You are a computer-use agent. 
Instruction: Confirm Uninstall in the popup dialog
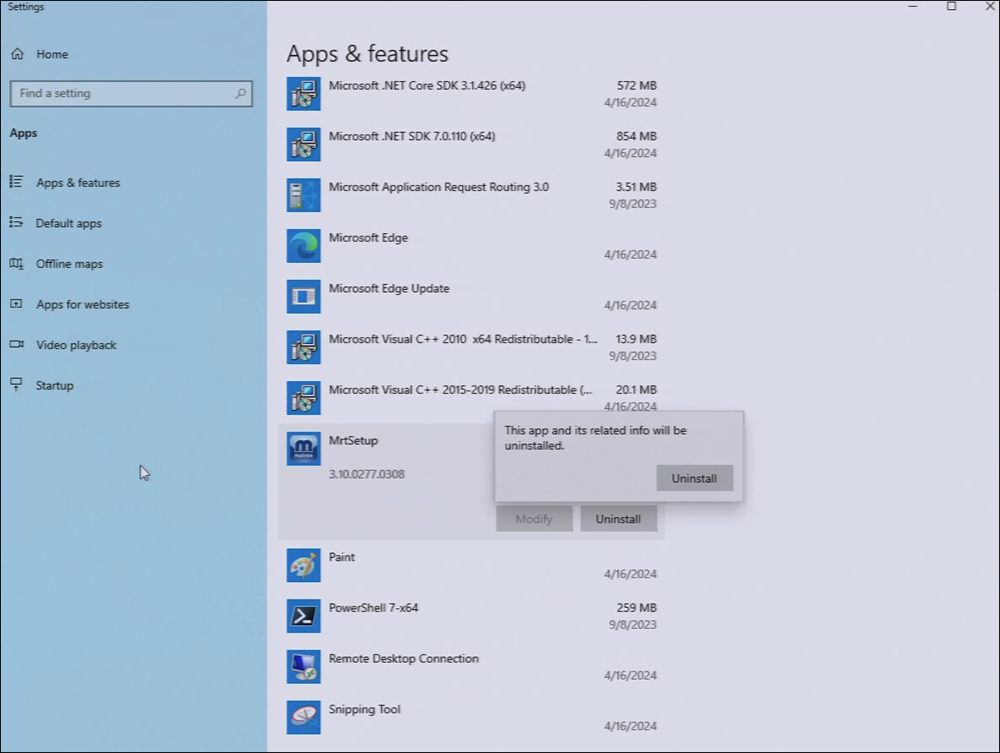694,478
